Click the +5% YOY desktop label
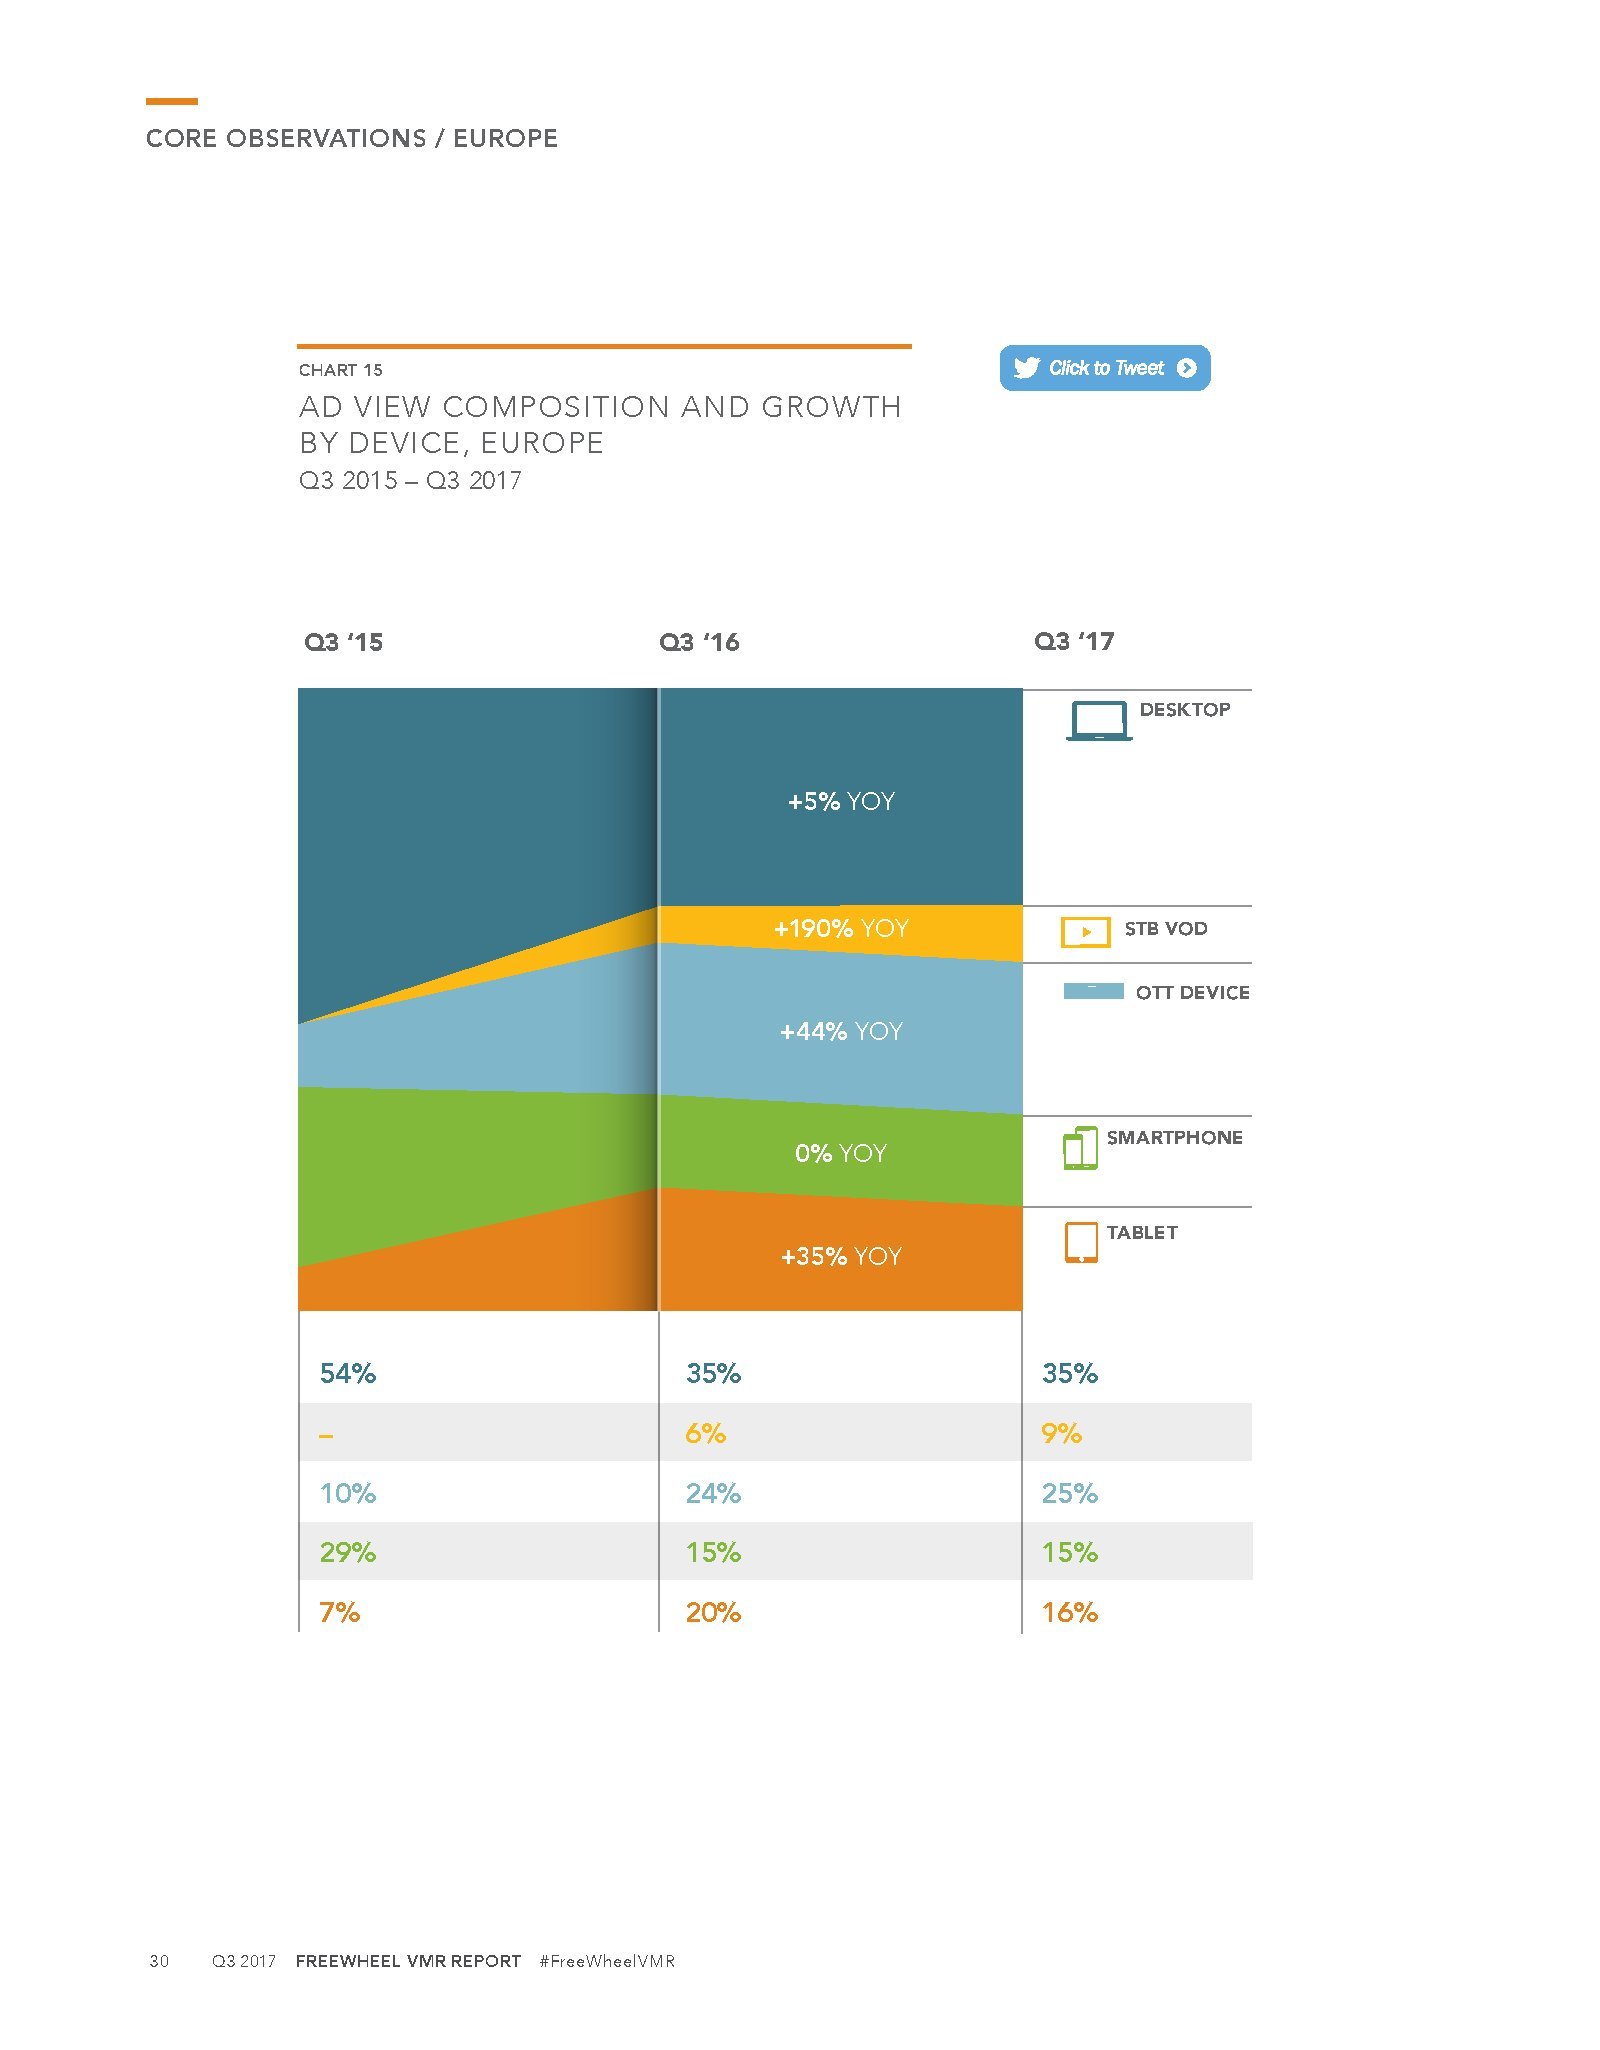Image resolution: width=1600 pixels, height=2050 pixels. (x=841, y=801)
